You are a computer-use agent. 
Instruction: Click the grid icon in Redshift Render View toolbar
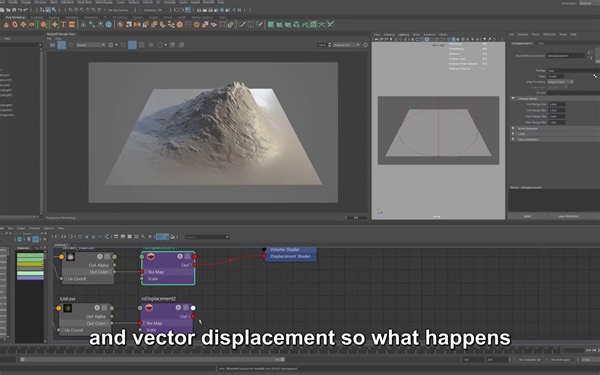(x=141, y=45)
